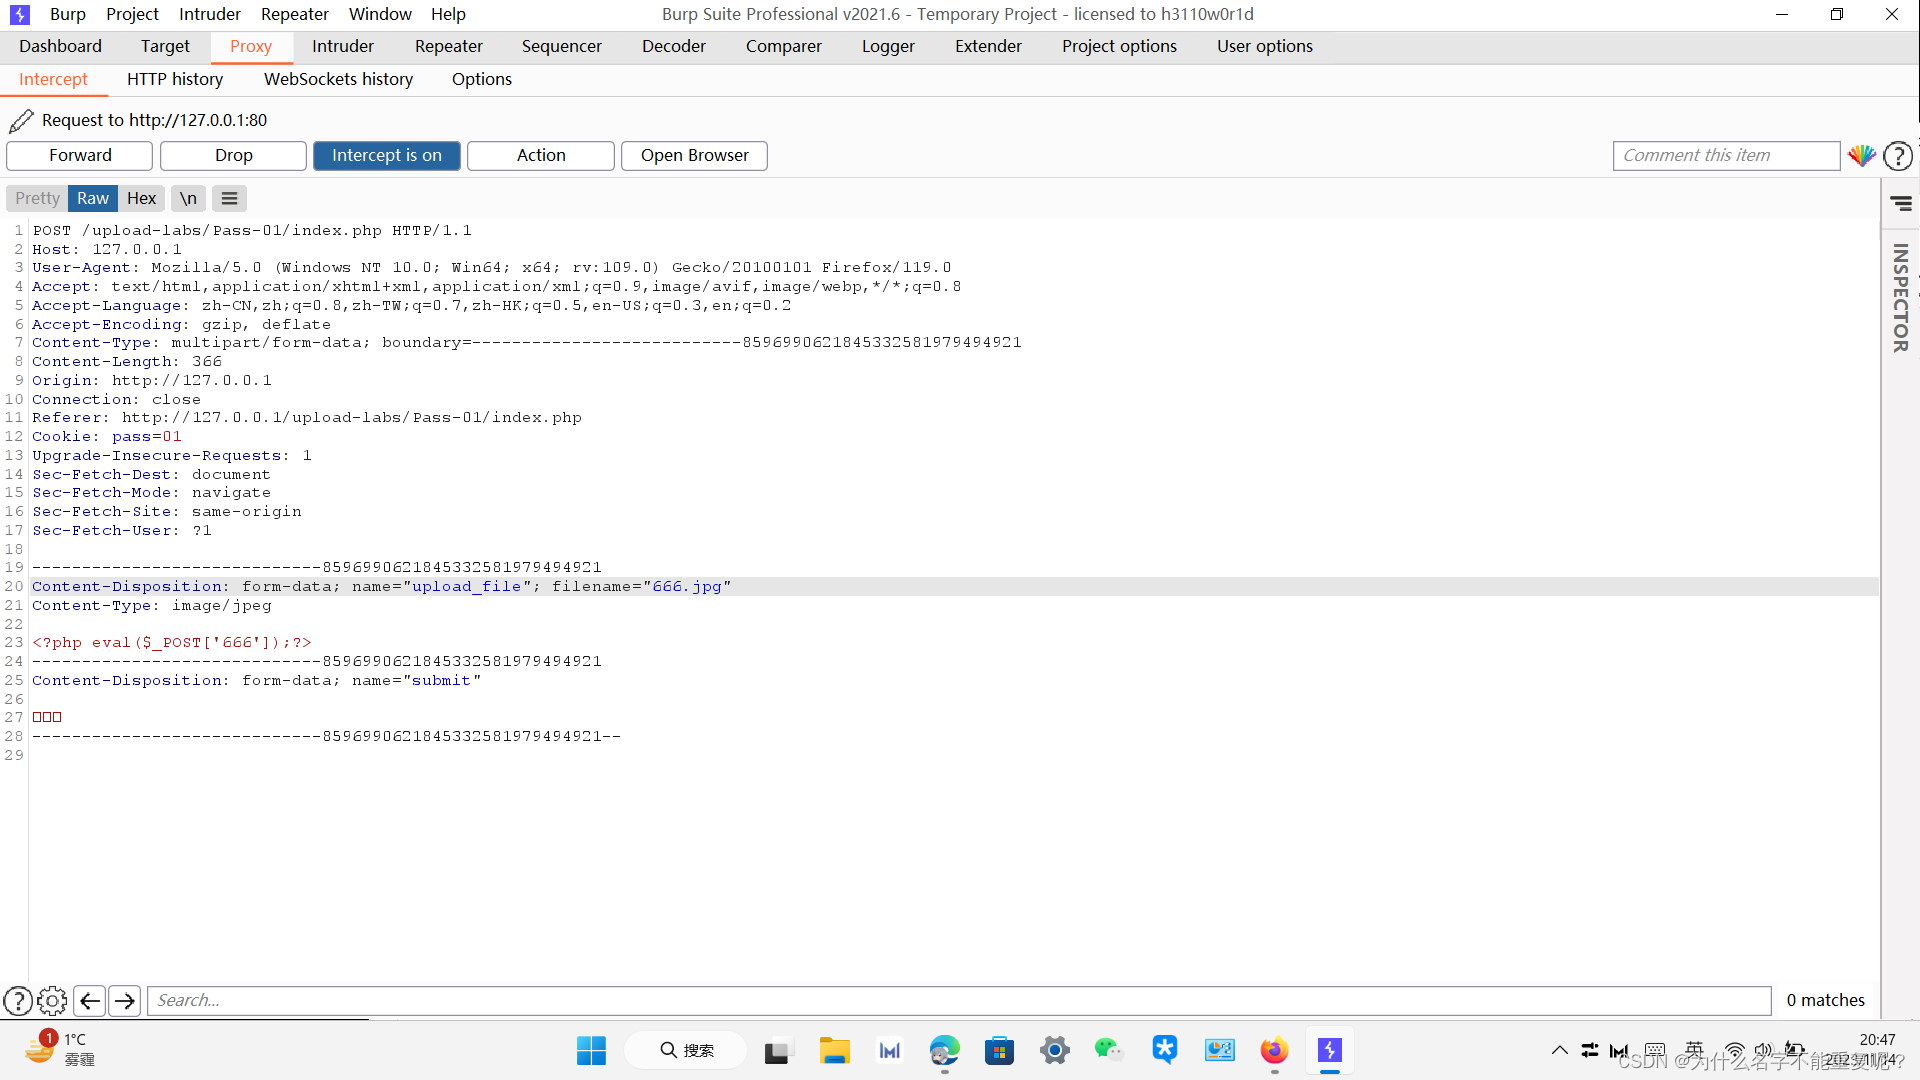Screen dimensions: 1920x1080
Task: Open the highlight color picker icon
Action: [x=1862, y=156]
